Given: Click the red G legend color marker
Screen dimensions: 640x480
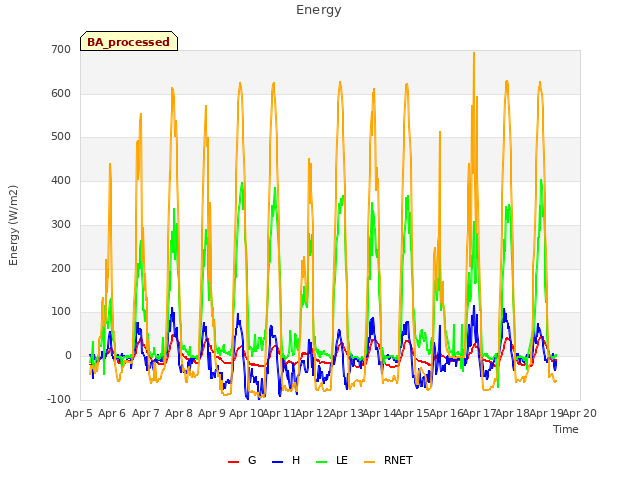Looking at the screenshot, I should click(233, 462).
